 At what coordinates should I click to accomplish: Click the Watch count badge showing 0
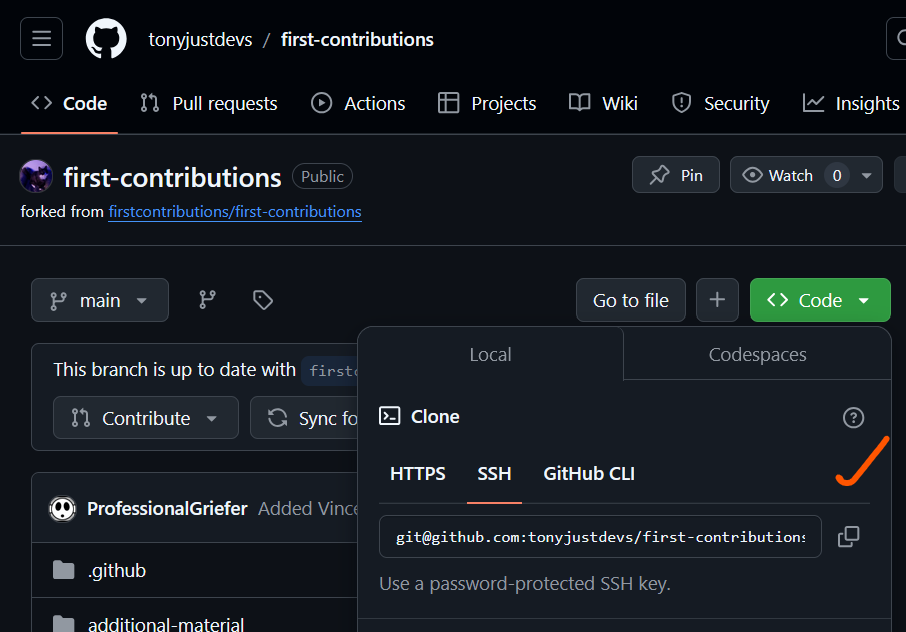coord(837,175)
